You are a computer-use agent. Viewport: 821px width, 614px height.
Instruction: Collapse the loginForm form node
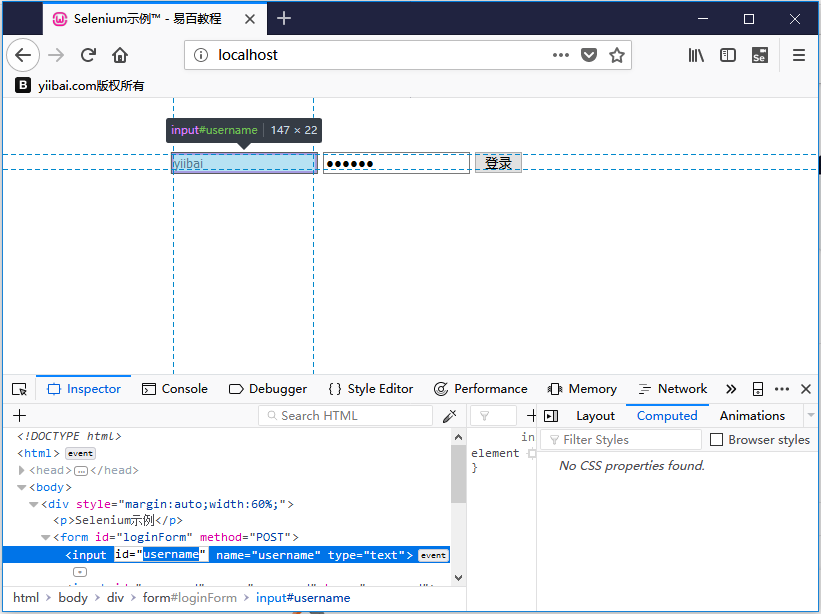click(x=46, y=537)
